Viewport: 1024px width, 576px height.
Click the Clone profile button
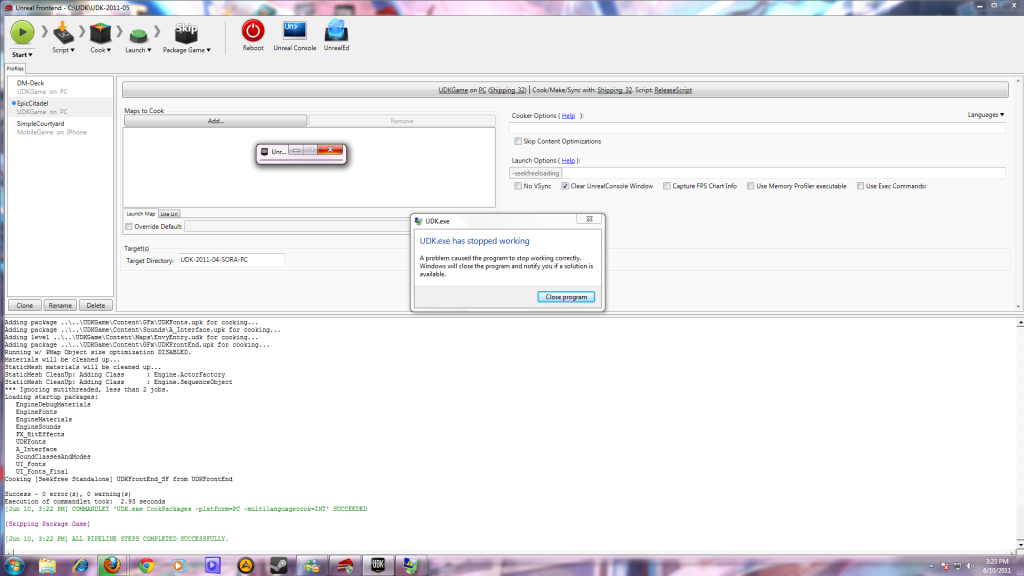coord(25,306)
